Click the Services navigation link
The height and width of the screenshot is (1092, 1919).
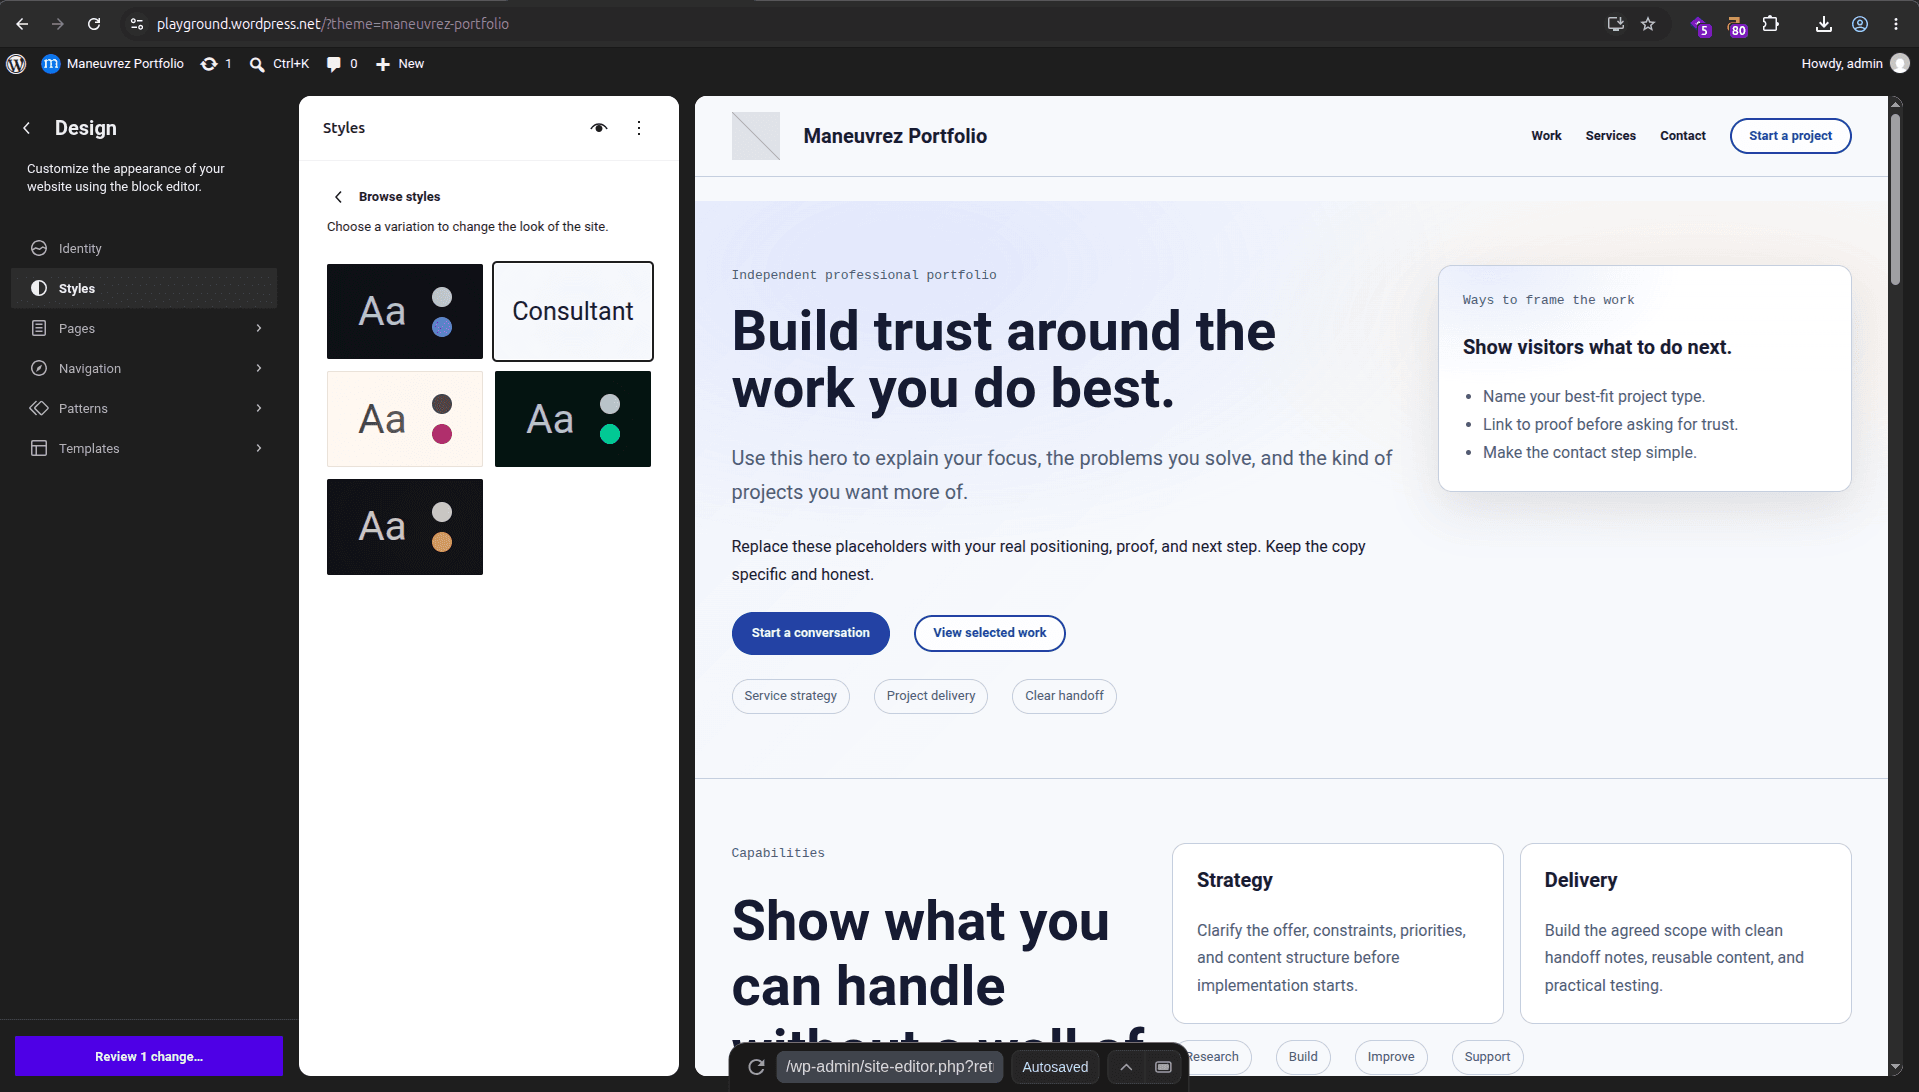coord(1611,136)
